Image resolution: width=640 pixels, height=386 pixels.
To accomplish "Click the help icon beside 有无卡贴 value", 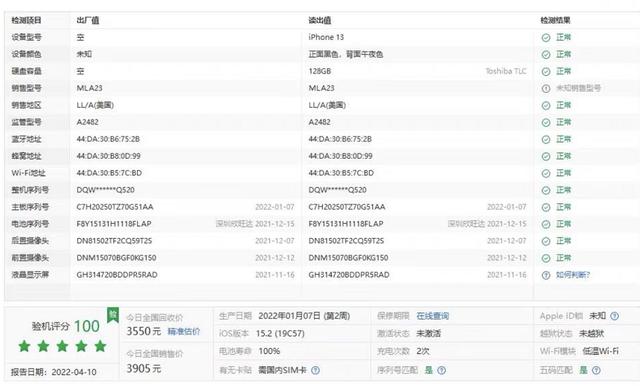I will (x=316, y=370).
